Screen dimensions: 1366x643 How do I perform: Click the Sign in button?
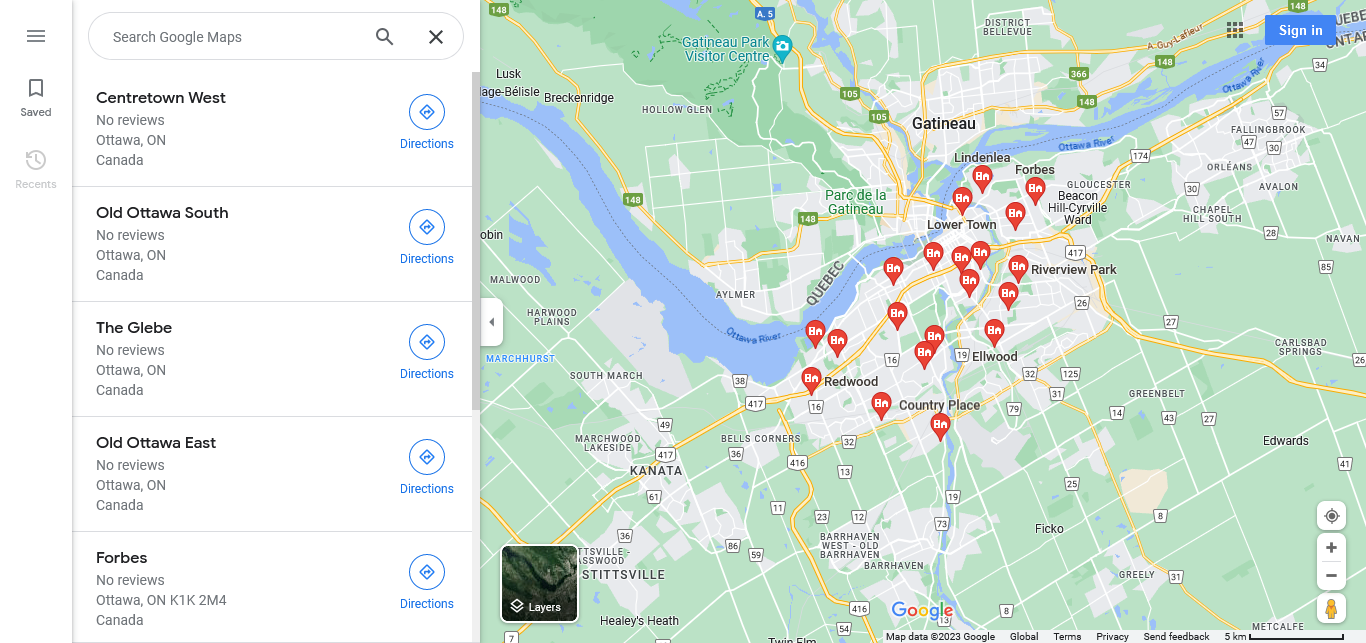coord(1300,30)
